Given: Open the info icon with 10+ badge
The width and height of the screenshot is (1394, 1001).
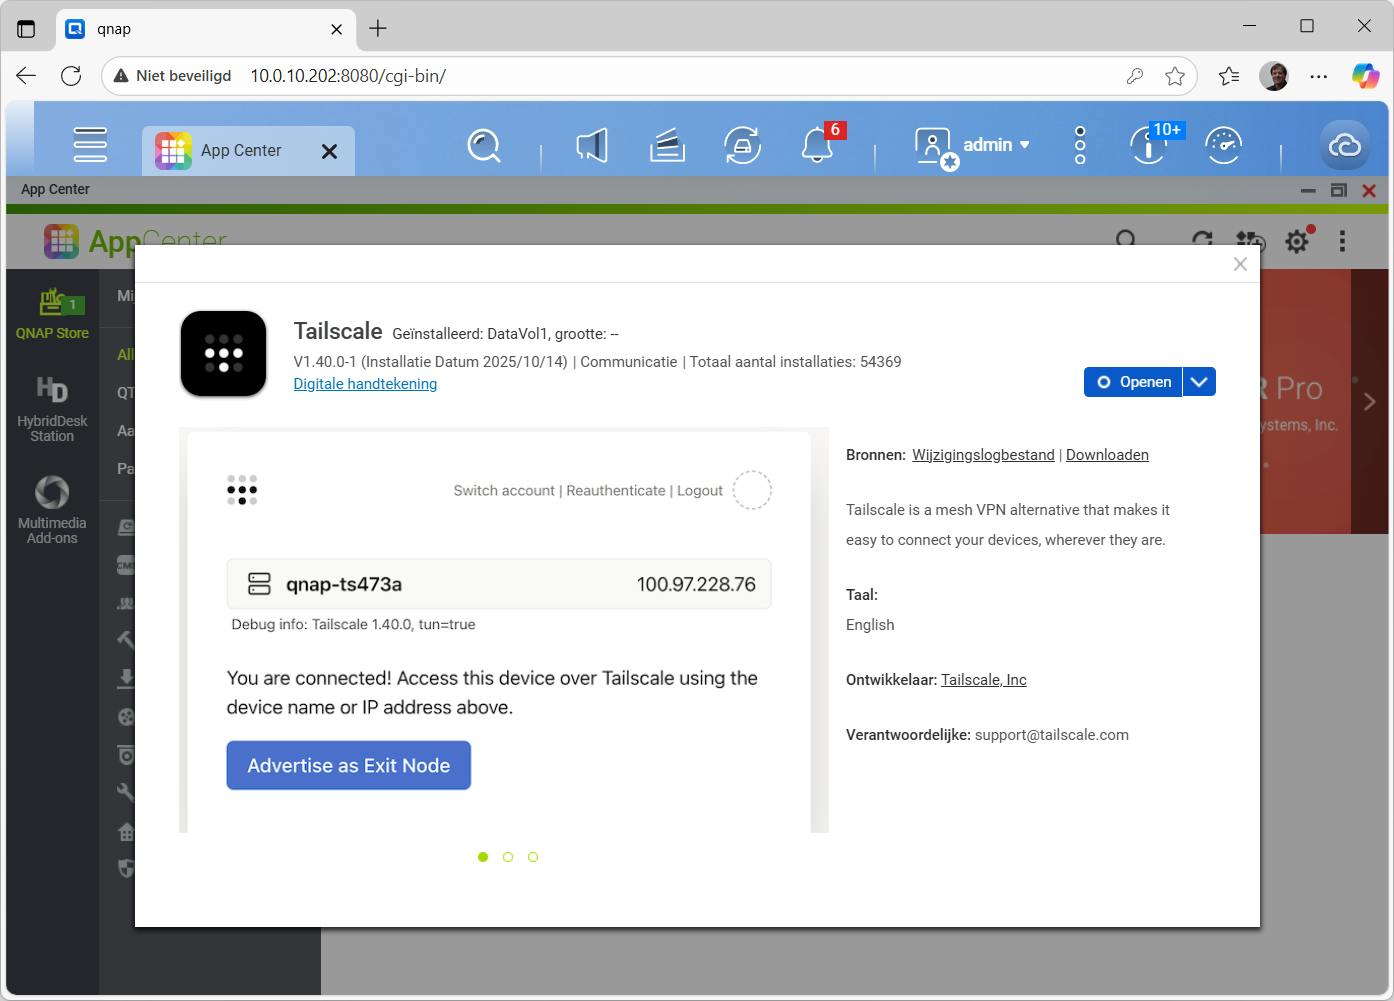Looking at the screenshot, I should coord(1150,146).
